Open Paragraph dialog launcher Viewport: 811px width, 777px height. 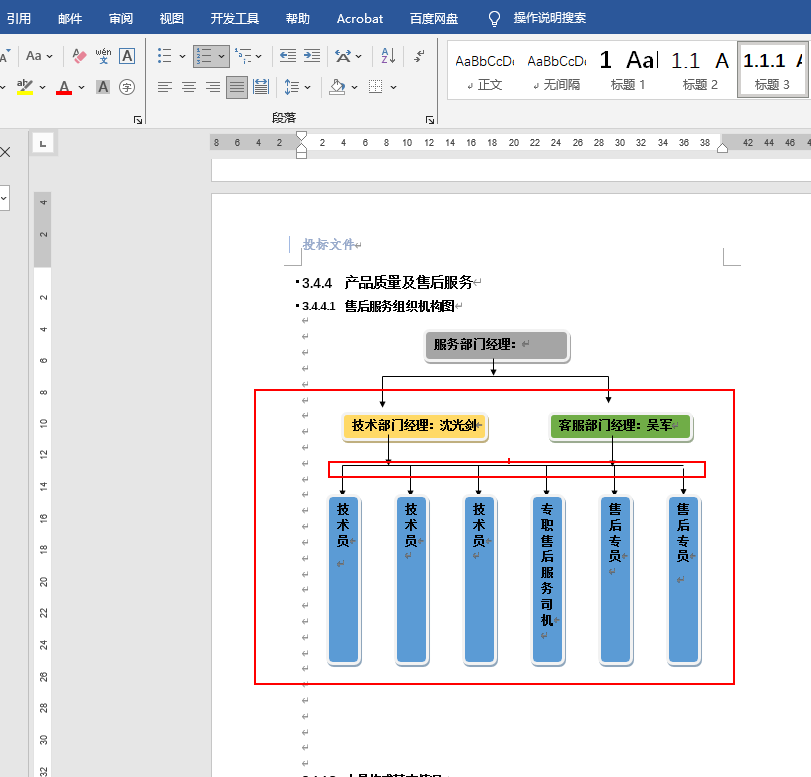click(x=430, y=120)
